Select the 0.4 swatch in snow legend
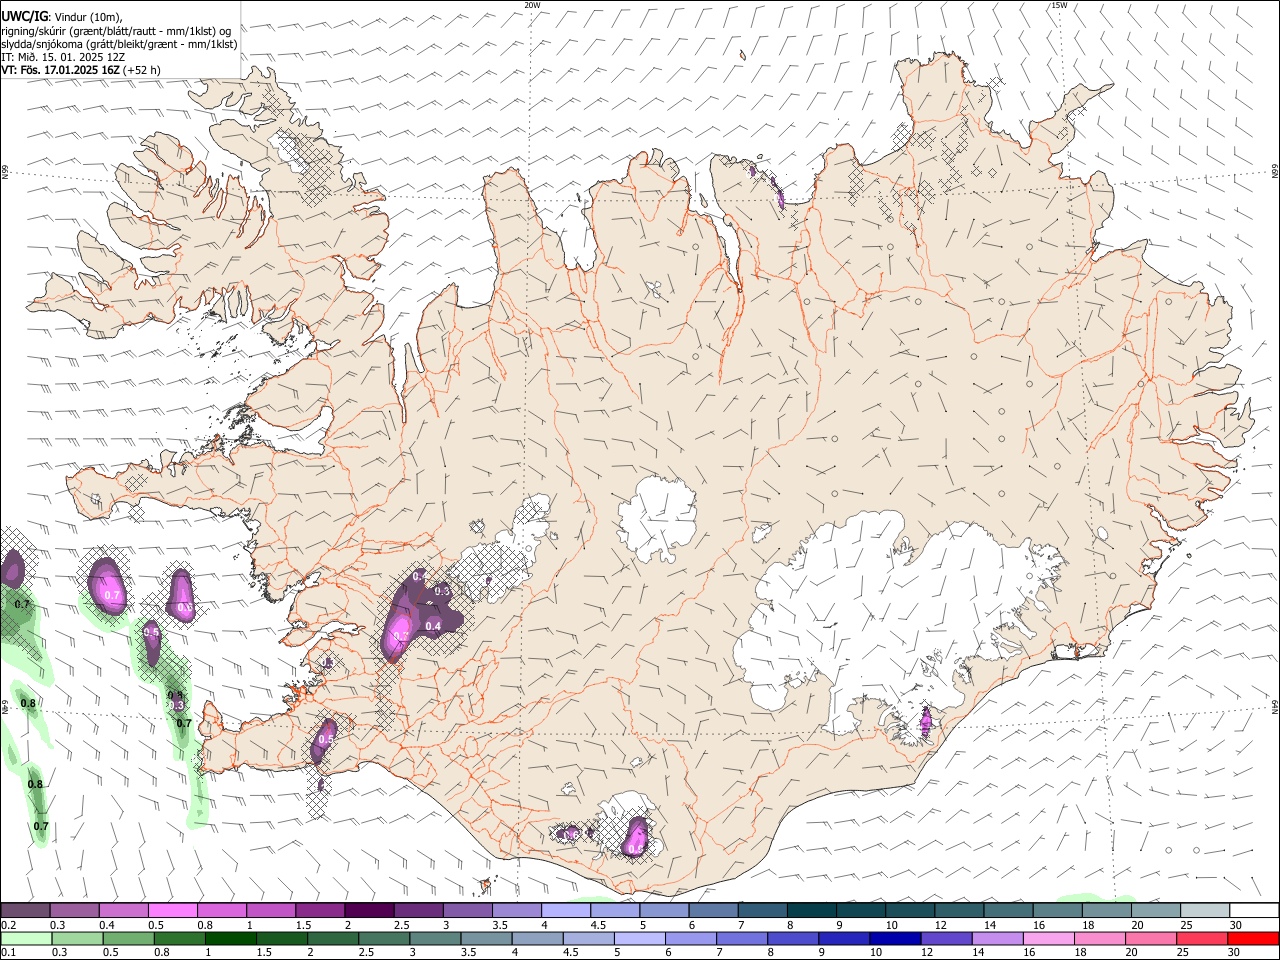The image size is (1280, 960). click(123, 911)
